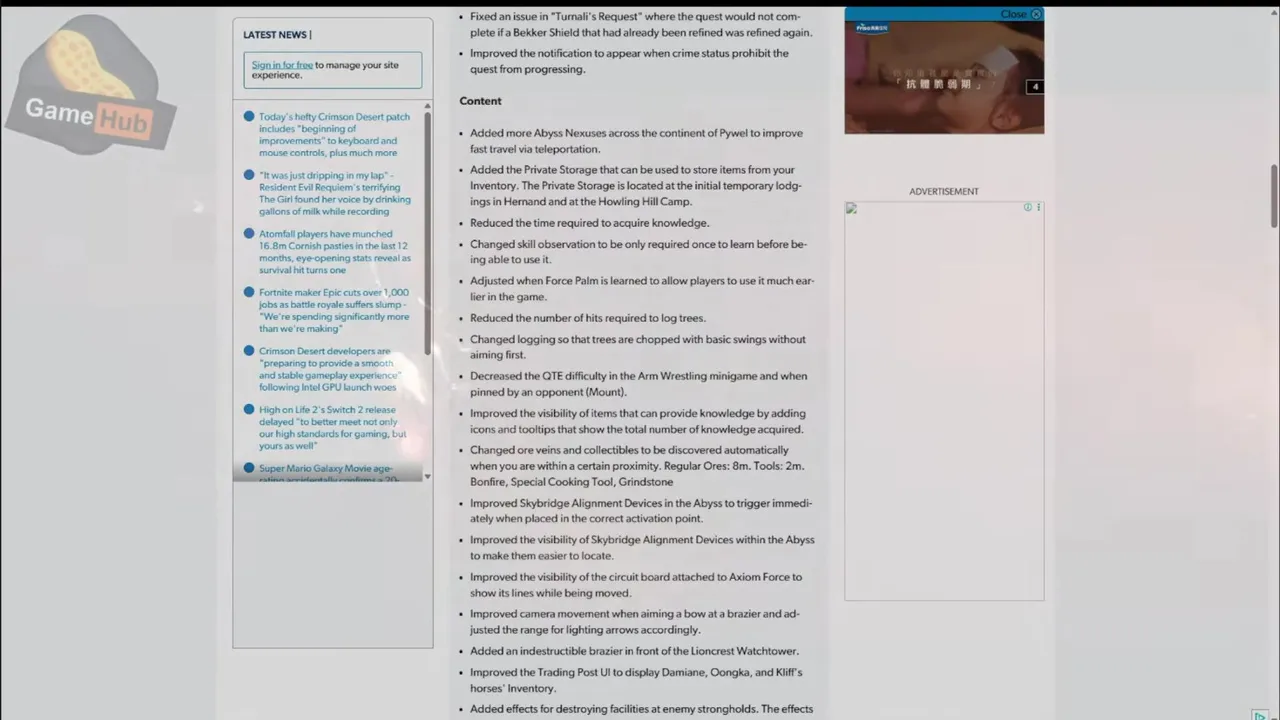Click the Latest News sidebar scrollbar thumb
This screenshot has width=1280, height=720.
tap(428, 233)
